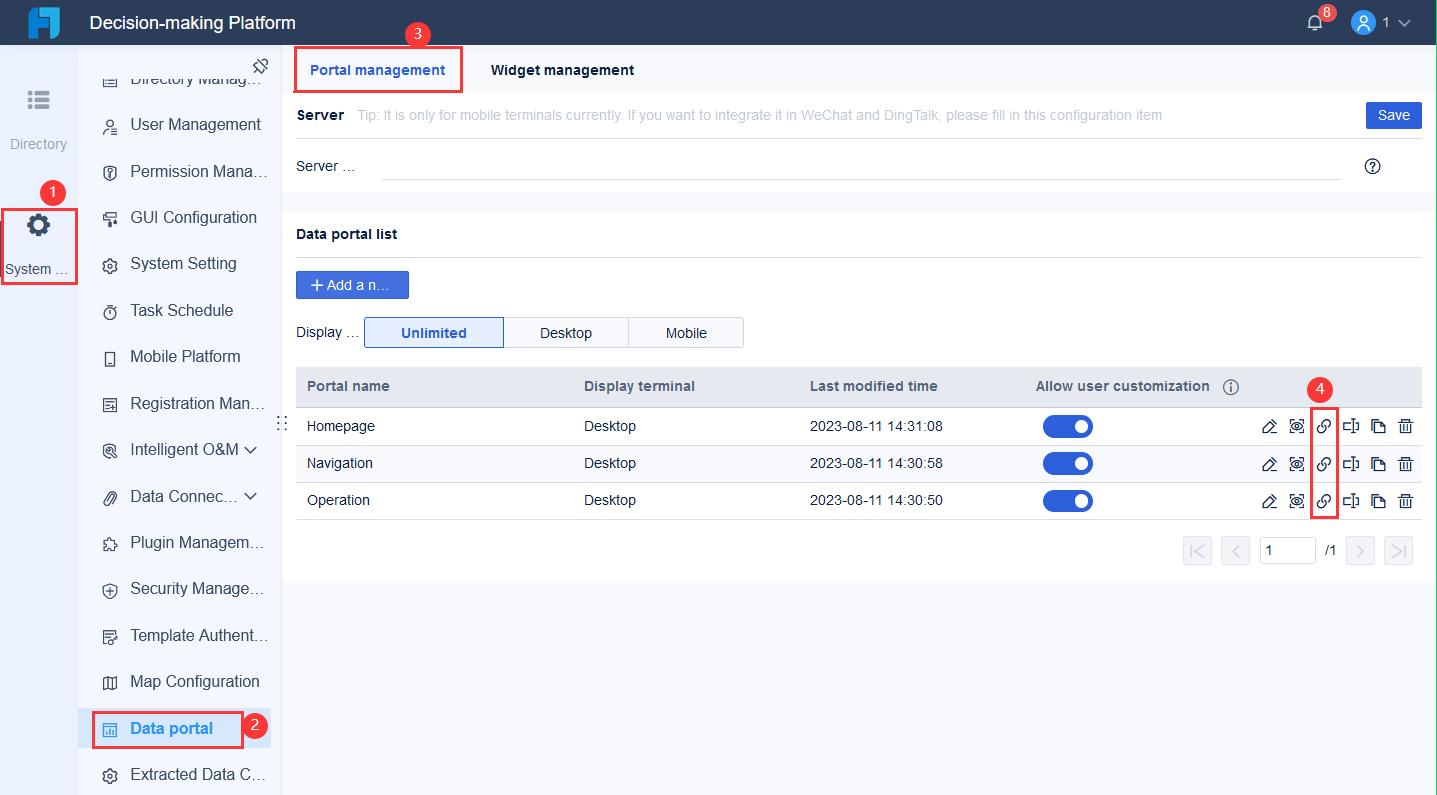Delete the Operation portal via the trash icon
The height and width of the screenshot is (795, 1437).
[x=1405, y=501]
